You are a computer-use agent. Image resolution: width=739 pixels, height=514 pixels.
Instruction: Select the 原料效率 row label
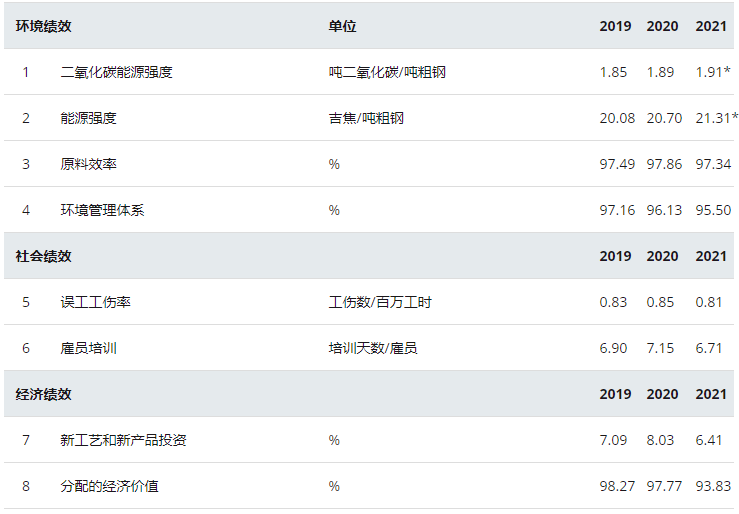pos(88,164)
